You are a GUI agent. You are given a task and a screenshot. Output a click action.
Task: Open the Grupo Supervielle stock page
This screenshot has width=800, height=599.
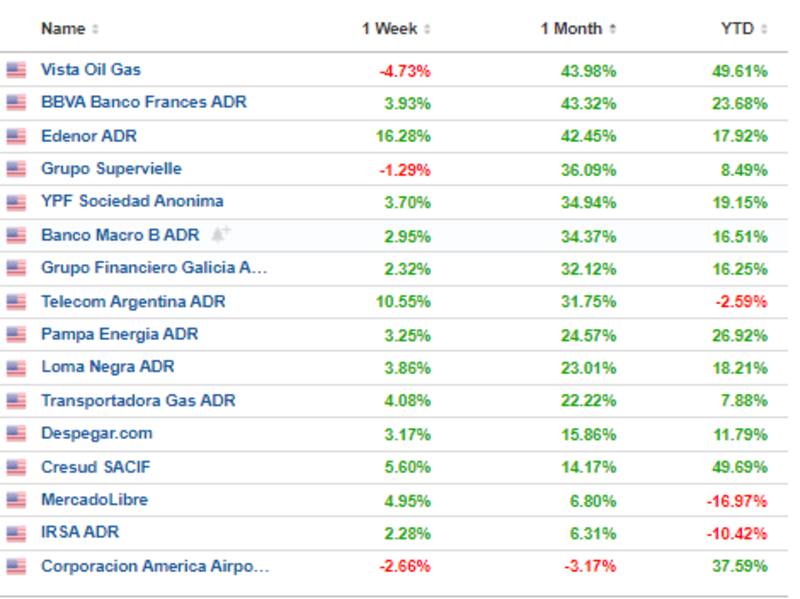(111, 168)
